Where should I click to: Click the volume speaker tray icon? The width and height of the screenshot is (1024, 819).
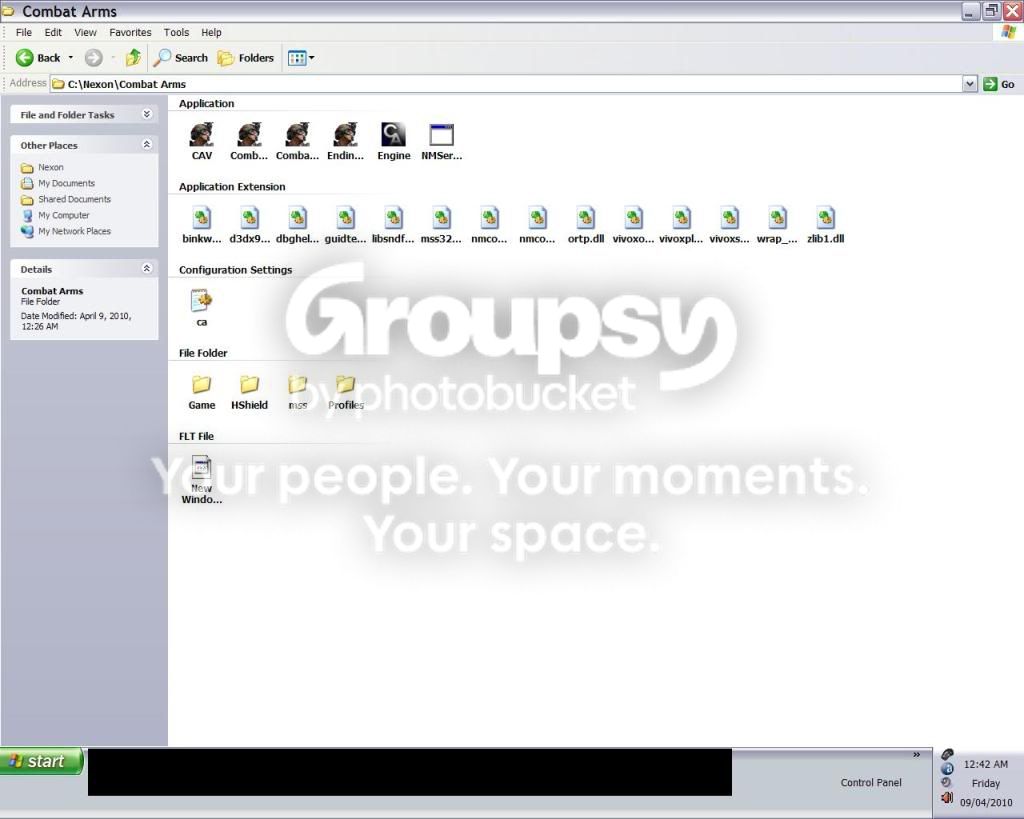pyautogui.click(x=947, y=797)
